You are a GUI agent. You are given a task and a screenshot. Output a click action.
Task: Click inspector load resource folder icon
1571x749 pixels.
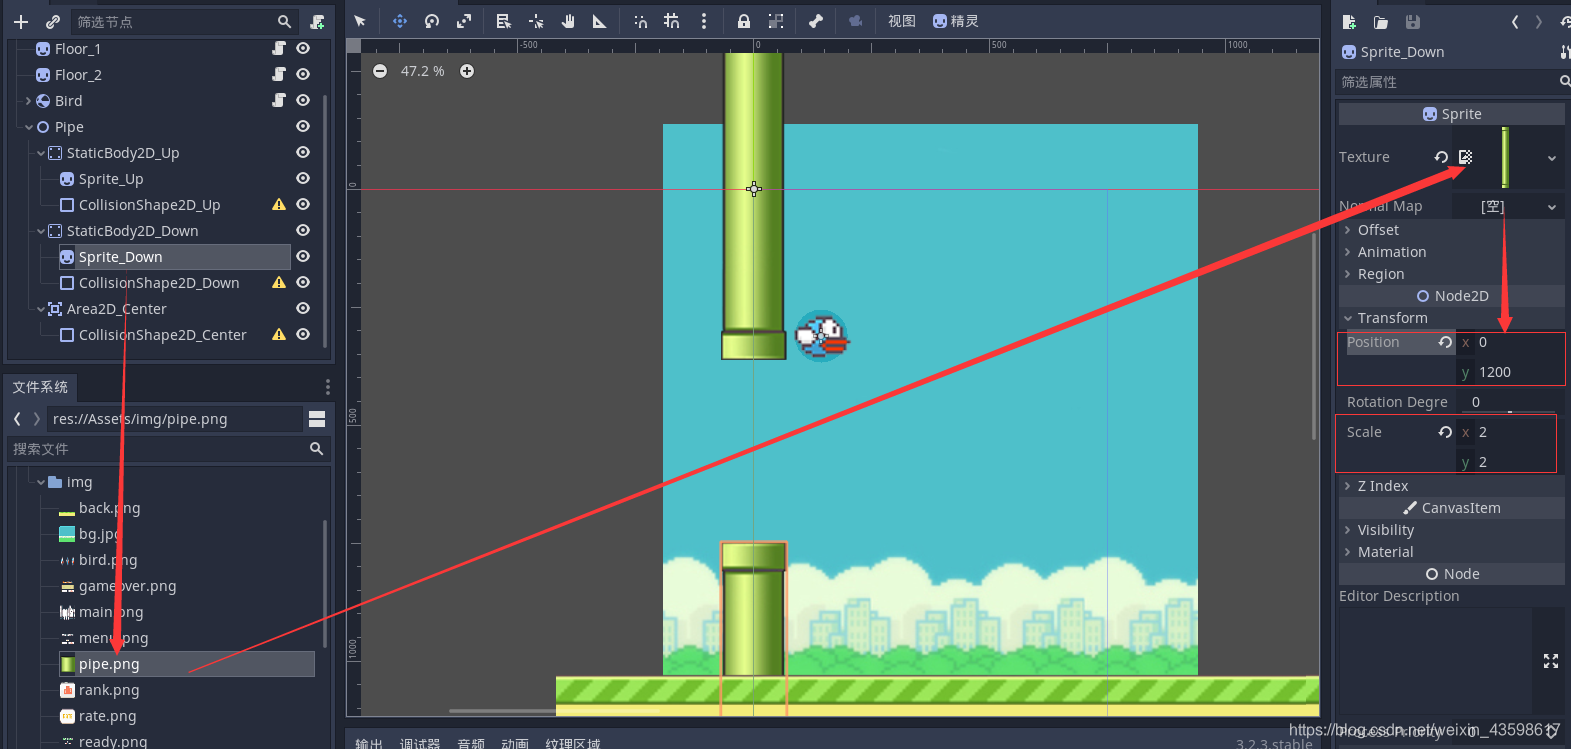(x=1381, y=22)
